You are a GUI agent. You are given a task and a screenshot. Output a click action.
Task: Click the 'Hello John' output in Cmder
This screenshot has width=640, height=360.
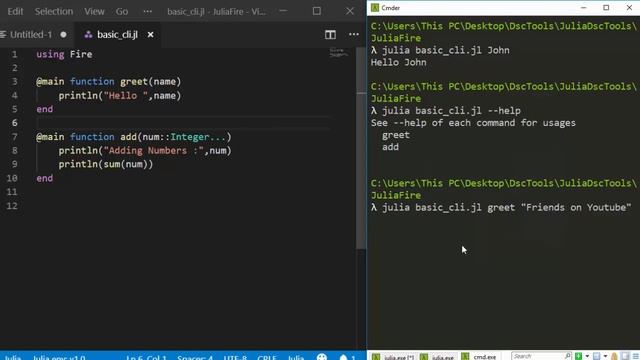click(x=398, y=62)
